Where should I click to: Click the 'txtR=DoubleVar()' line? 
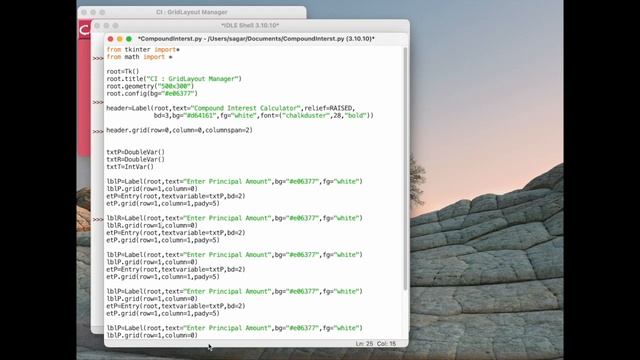point(136,160)
